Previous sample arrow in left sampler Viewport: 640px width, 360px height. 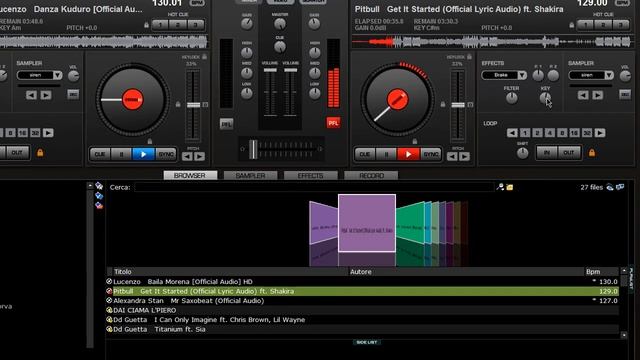click(31, 96)
